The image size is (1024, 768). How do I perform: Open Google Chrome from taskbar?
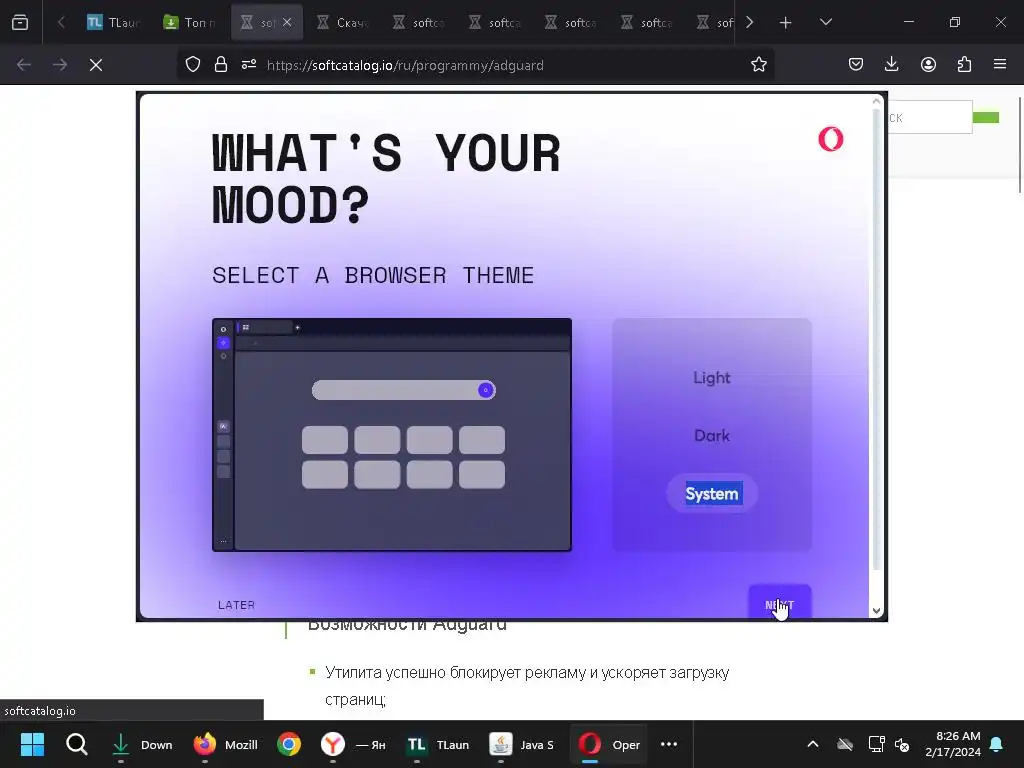coord(289,744)
